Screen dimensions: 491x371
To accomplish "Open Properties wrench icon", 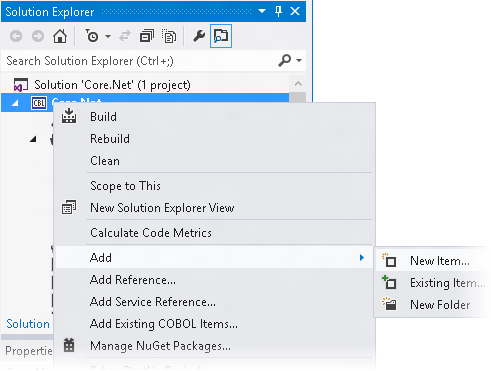I will 199,36.
